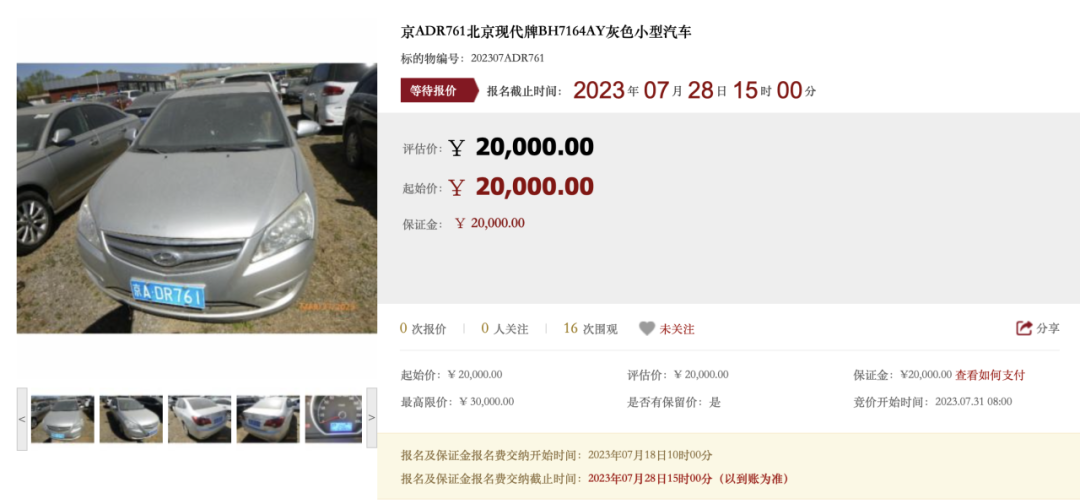Open the dashboard speedometer thumbnail
Viewport: 1080px width, 504px height.
(x=333, y=419)
